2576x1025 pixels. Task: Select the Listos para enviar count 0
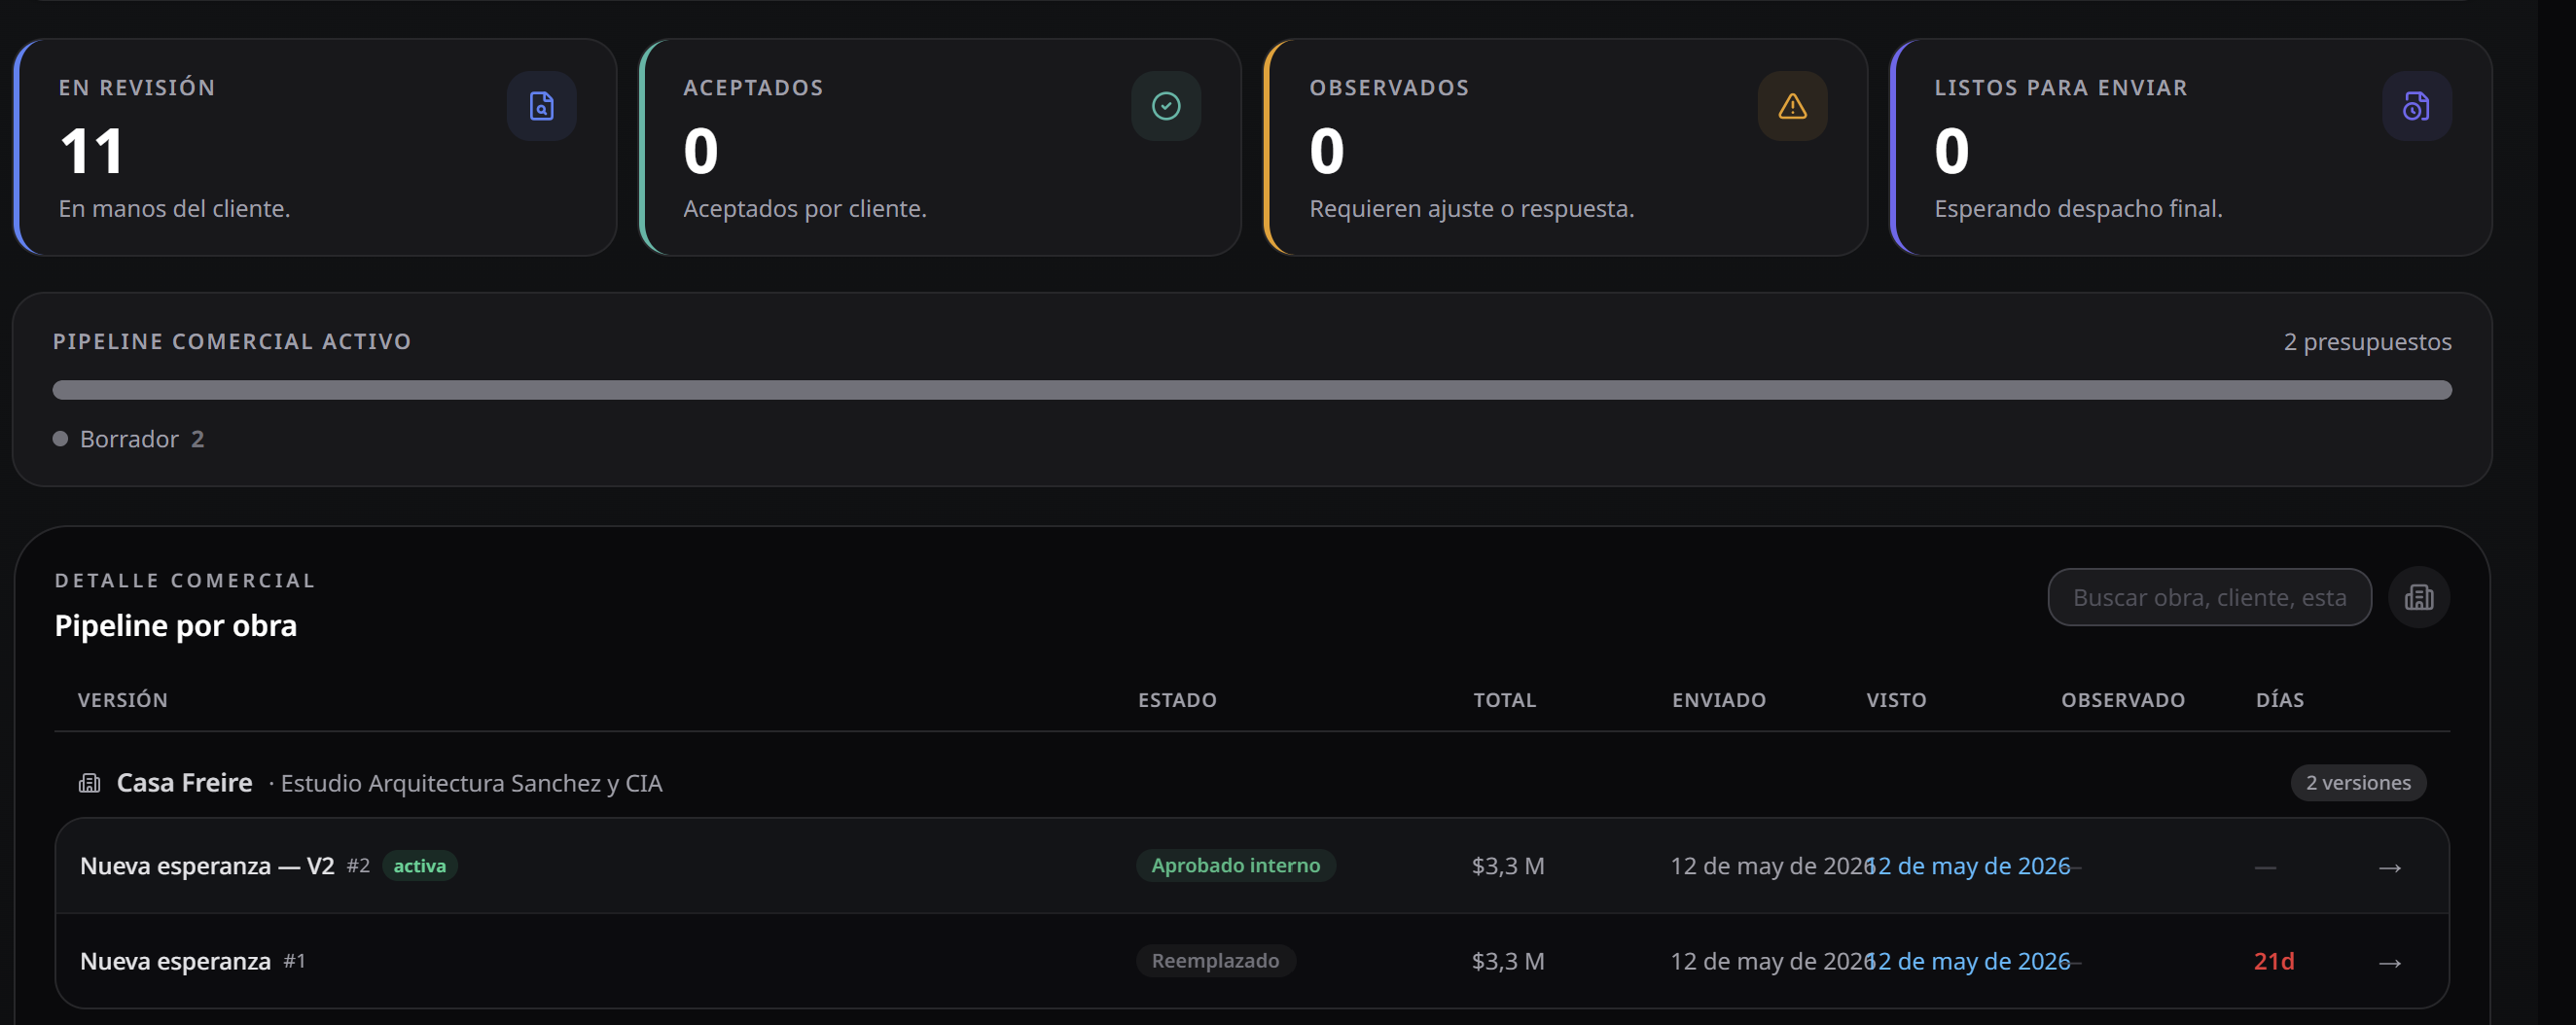1952,151
